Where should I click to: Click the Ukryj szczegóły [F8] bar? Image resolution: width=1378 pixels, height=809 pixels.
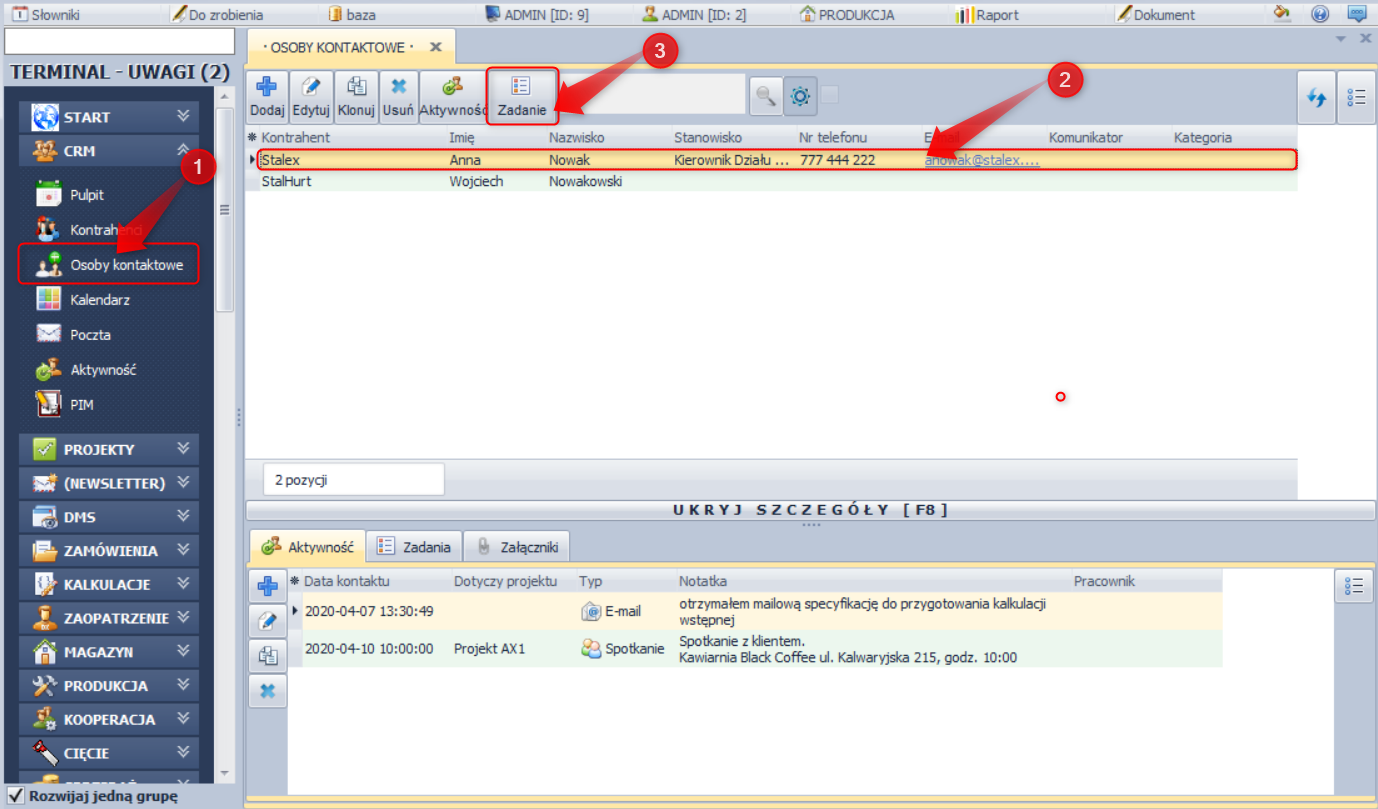tap(810, 510)
